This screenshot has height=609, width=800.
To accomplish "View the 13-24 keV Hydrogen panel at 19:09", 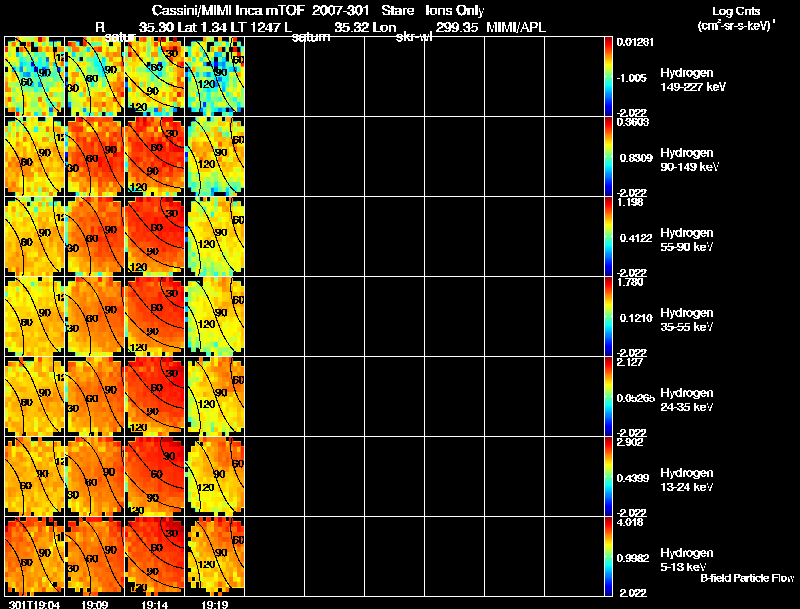I will [94, 477].
